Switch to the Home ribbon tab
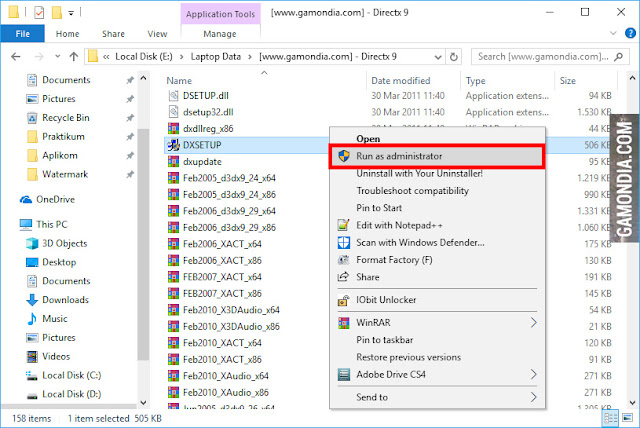This screenshot has width=640, height=428. coord(67,34)
